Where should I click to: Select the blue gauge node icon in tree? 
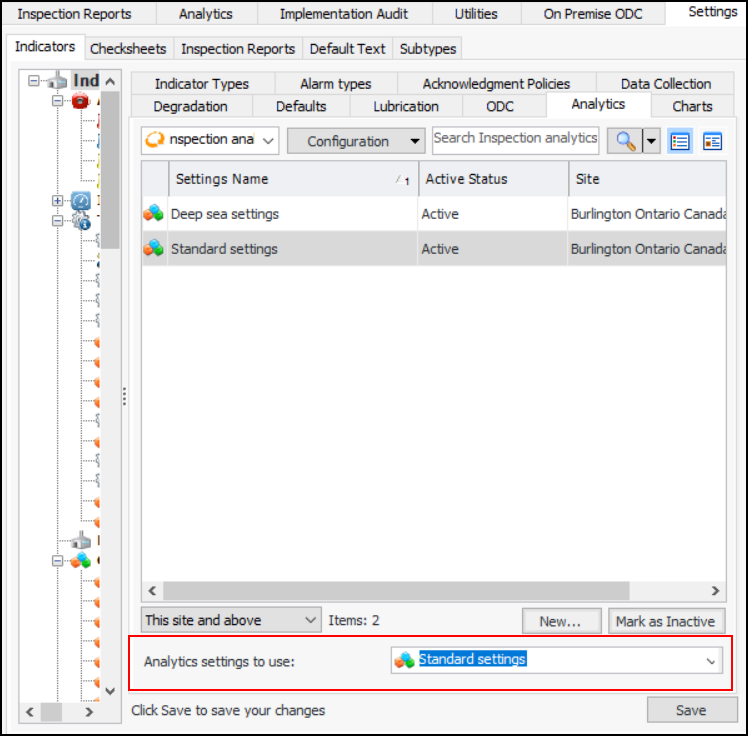tap(81, 200)
